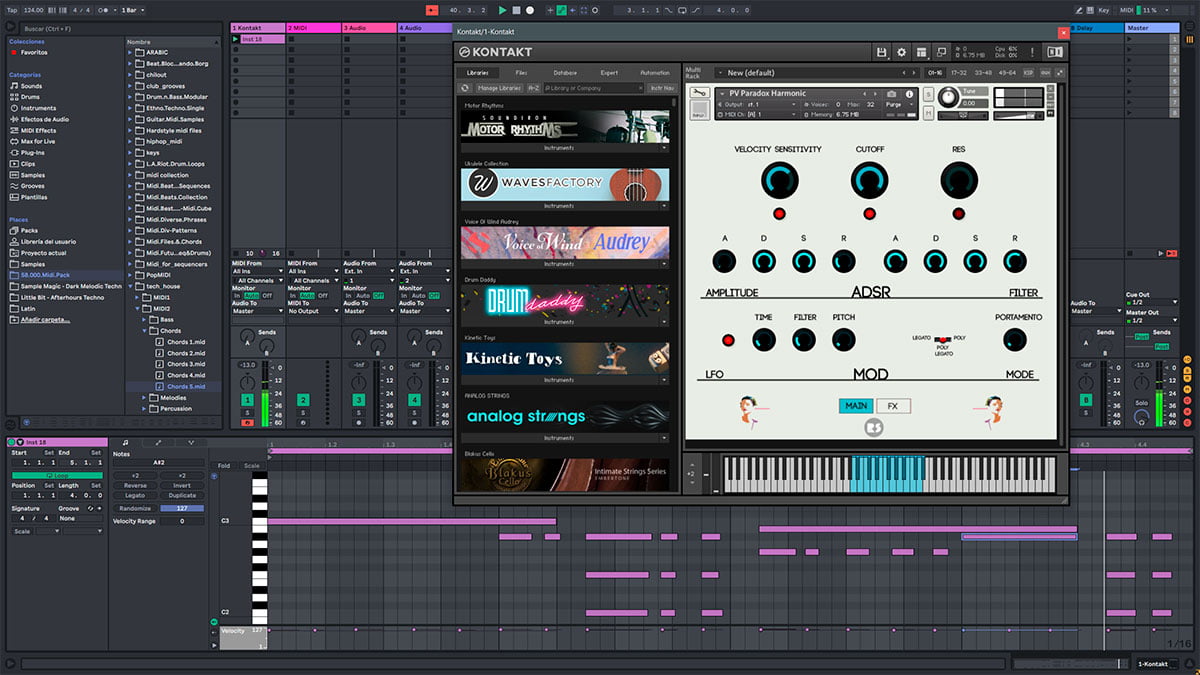Click the VELOCITY SENSITIVITY knob
The image size is (1200, 675).
[x=778, y=180]
